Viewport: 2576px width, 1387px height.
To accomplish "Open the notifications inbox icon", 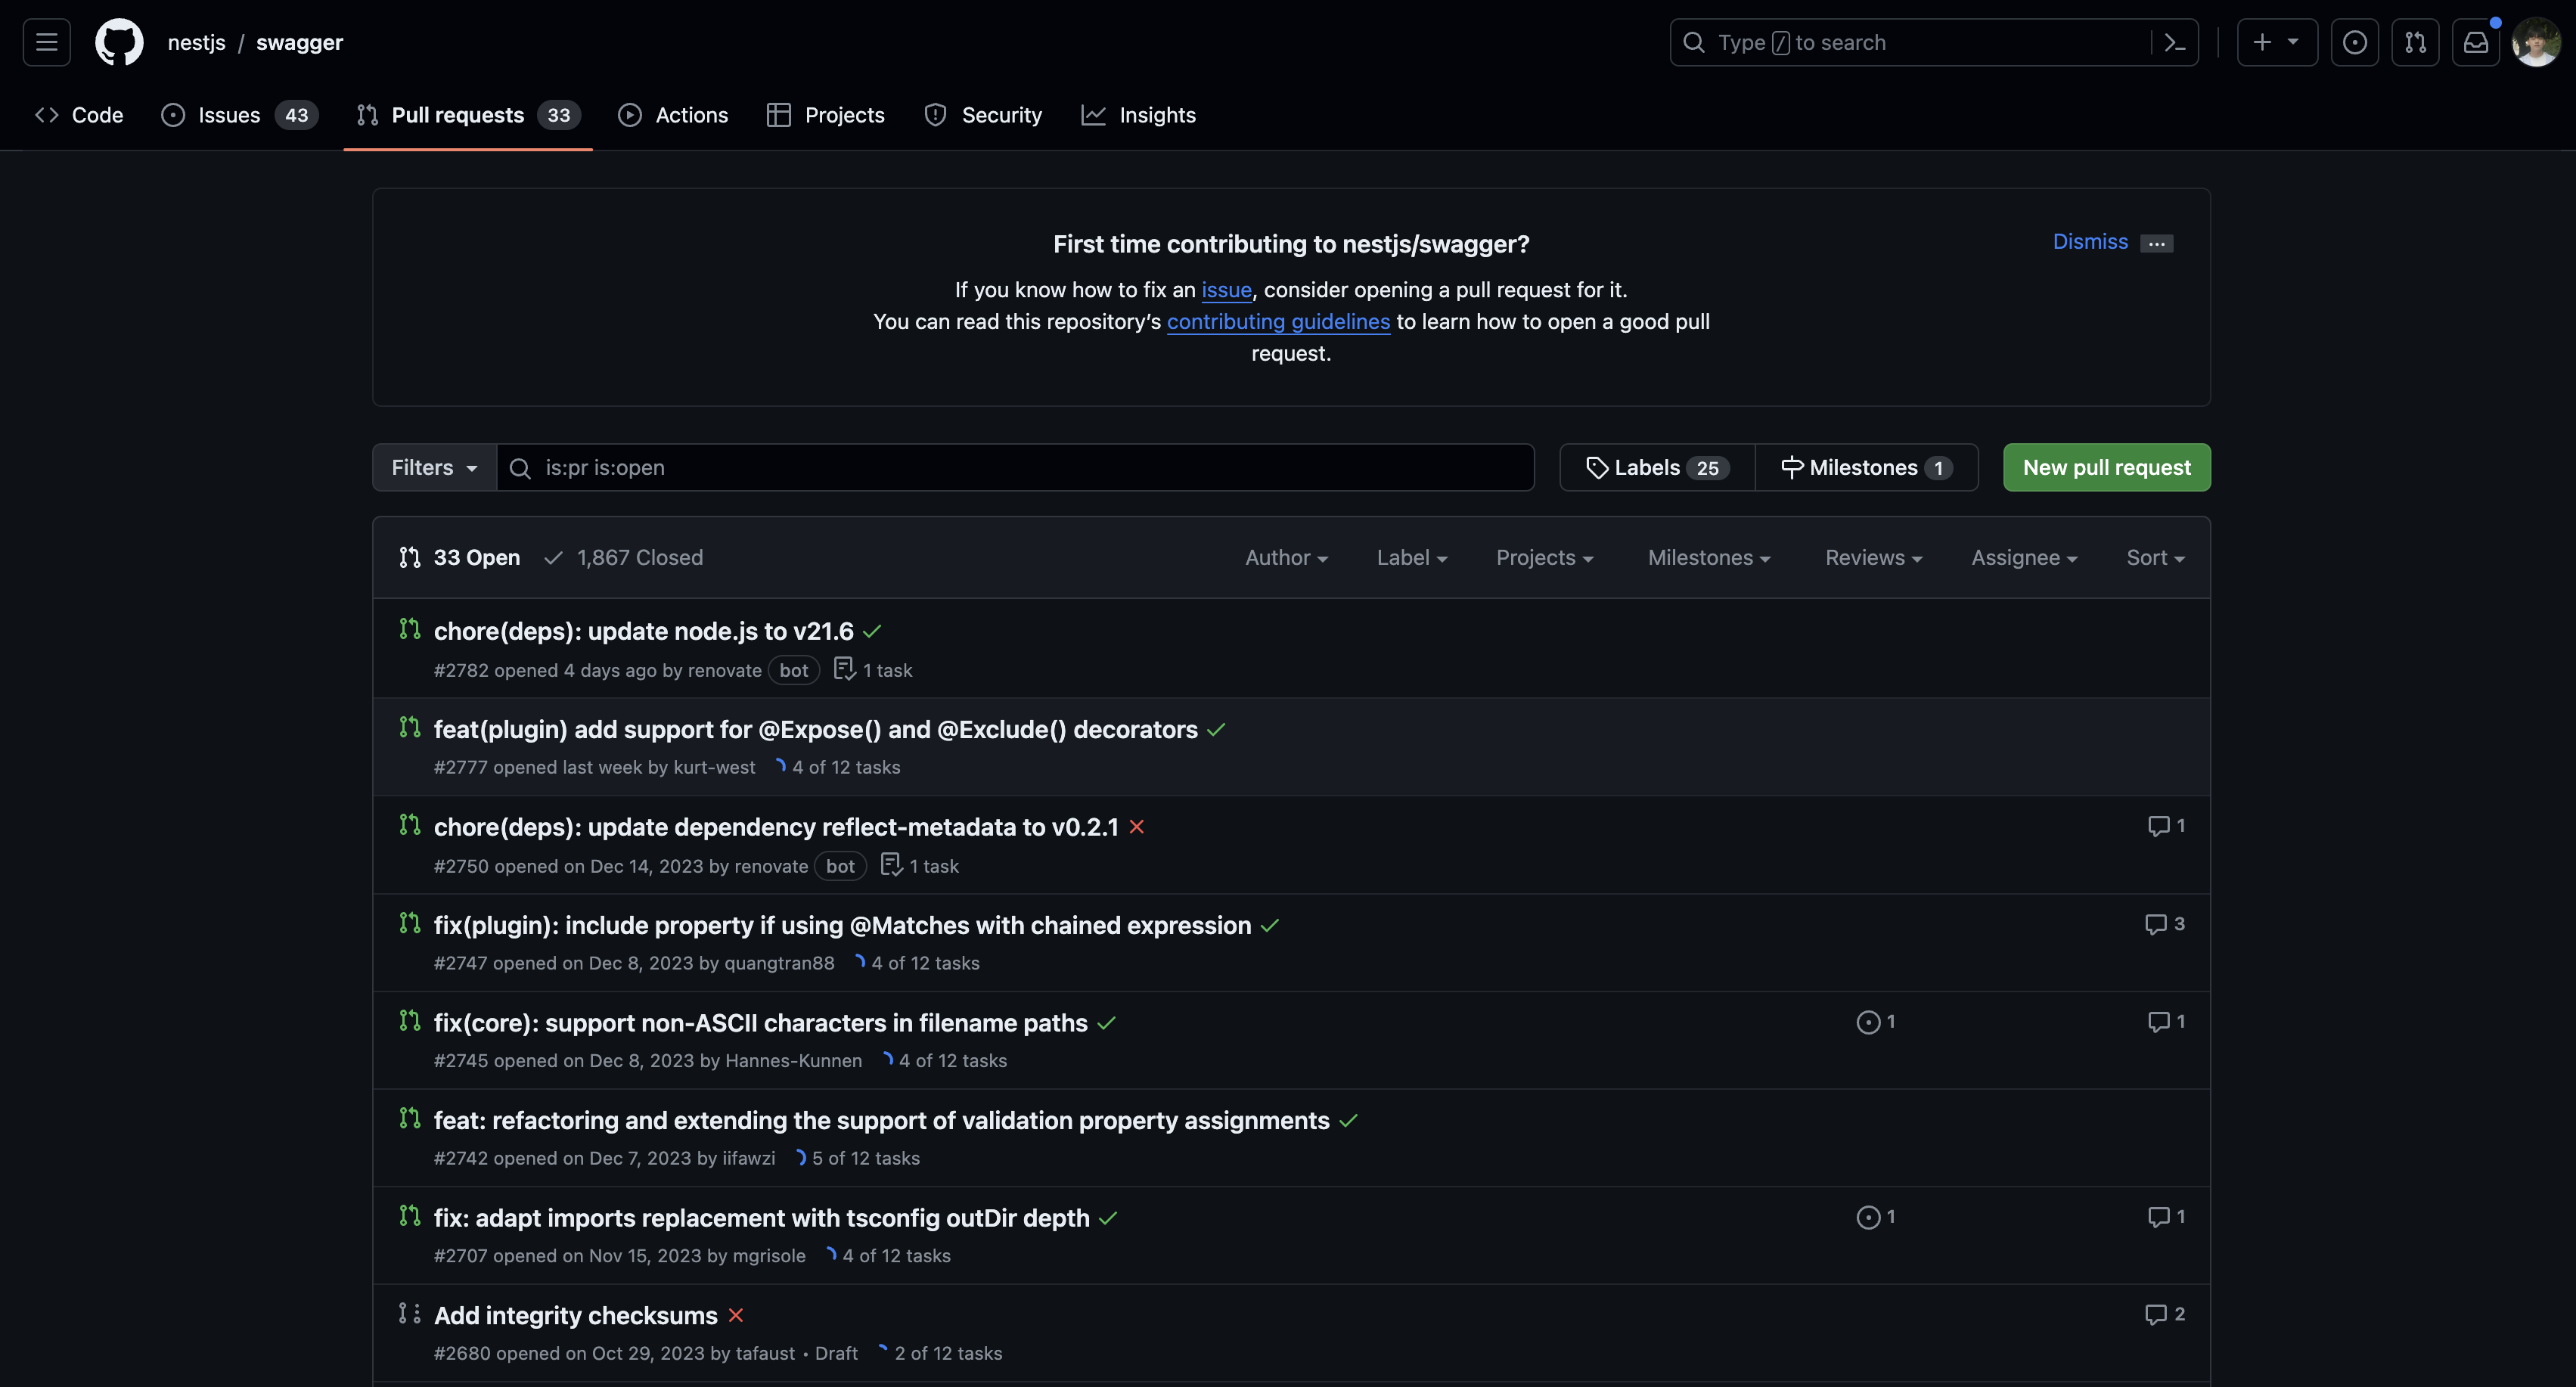I will pos(2475,42).
